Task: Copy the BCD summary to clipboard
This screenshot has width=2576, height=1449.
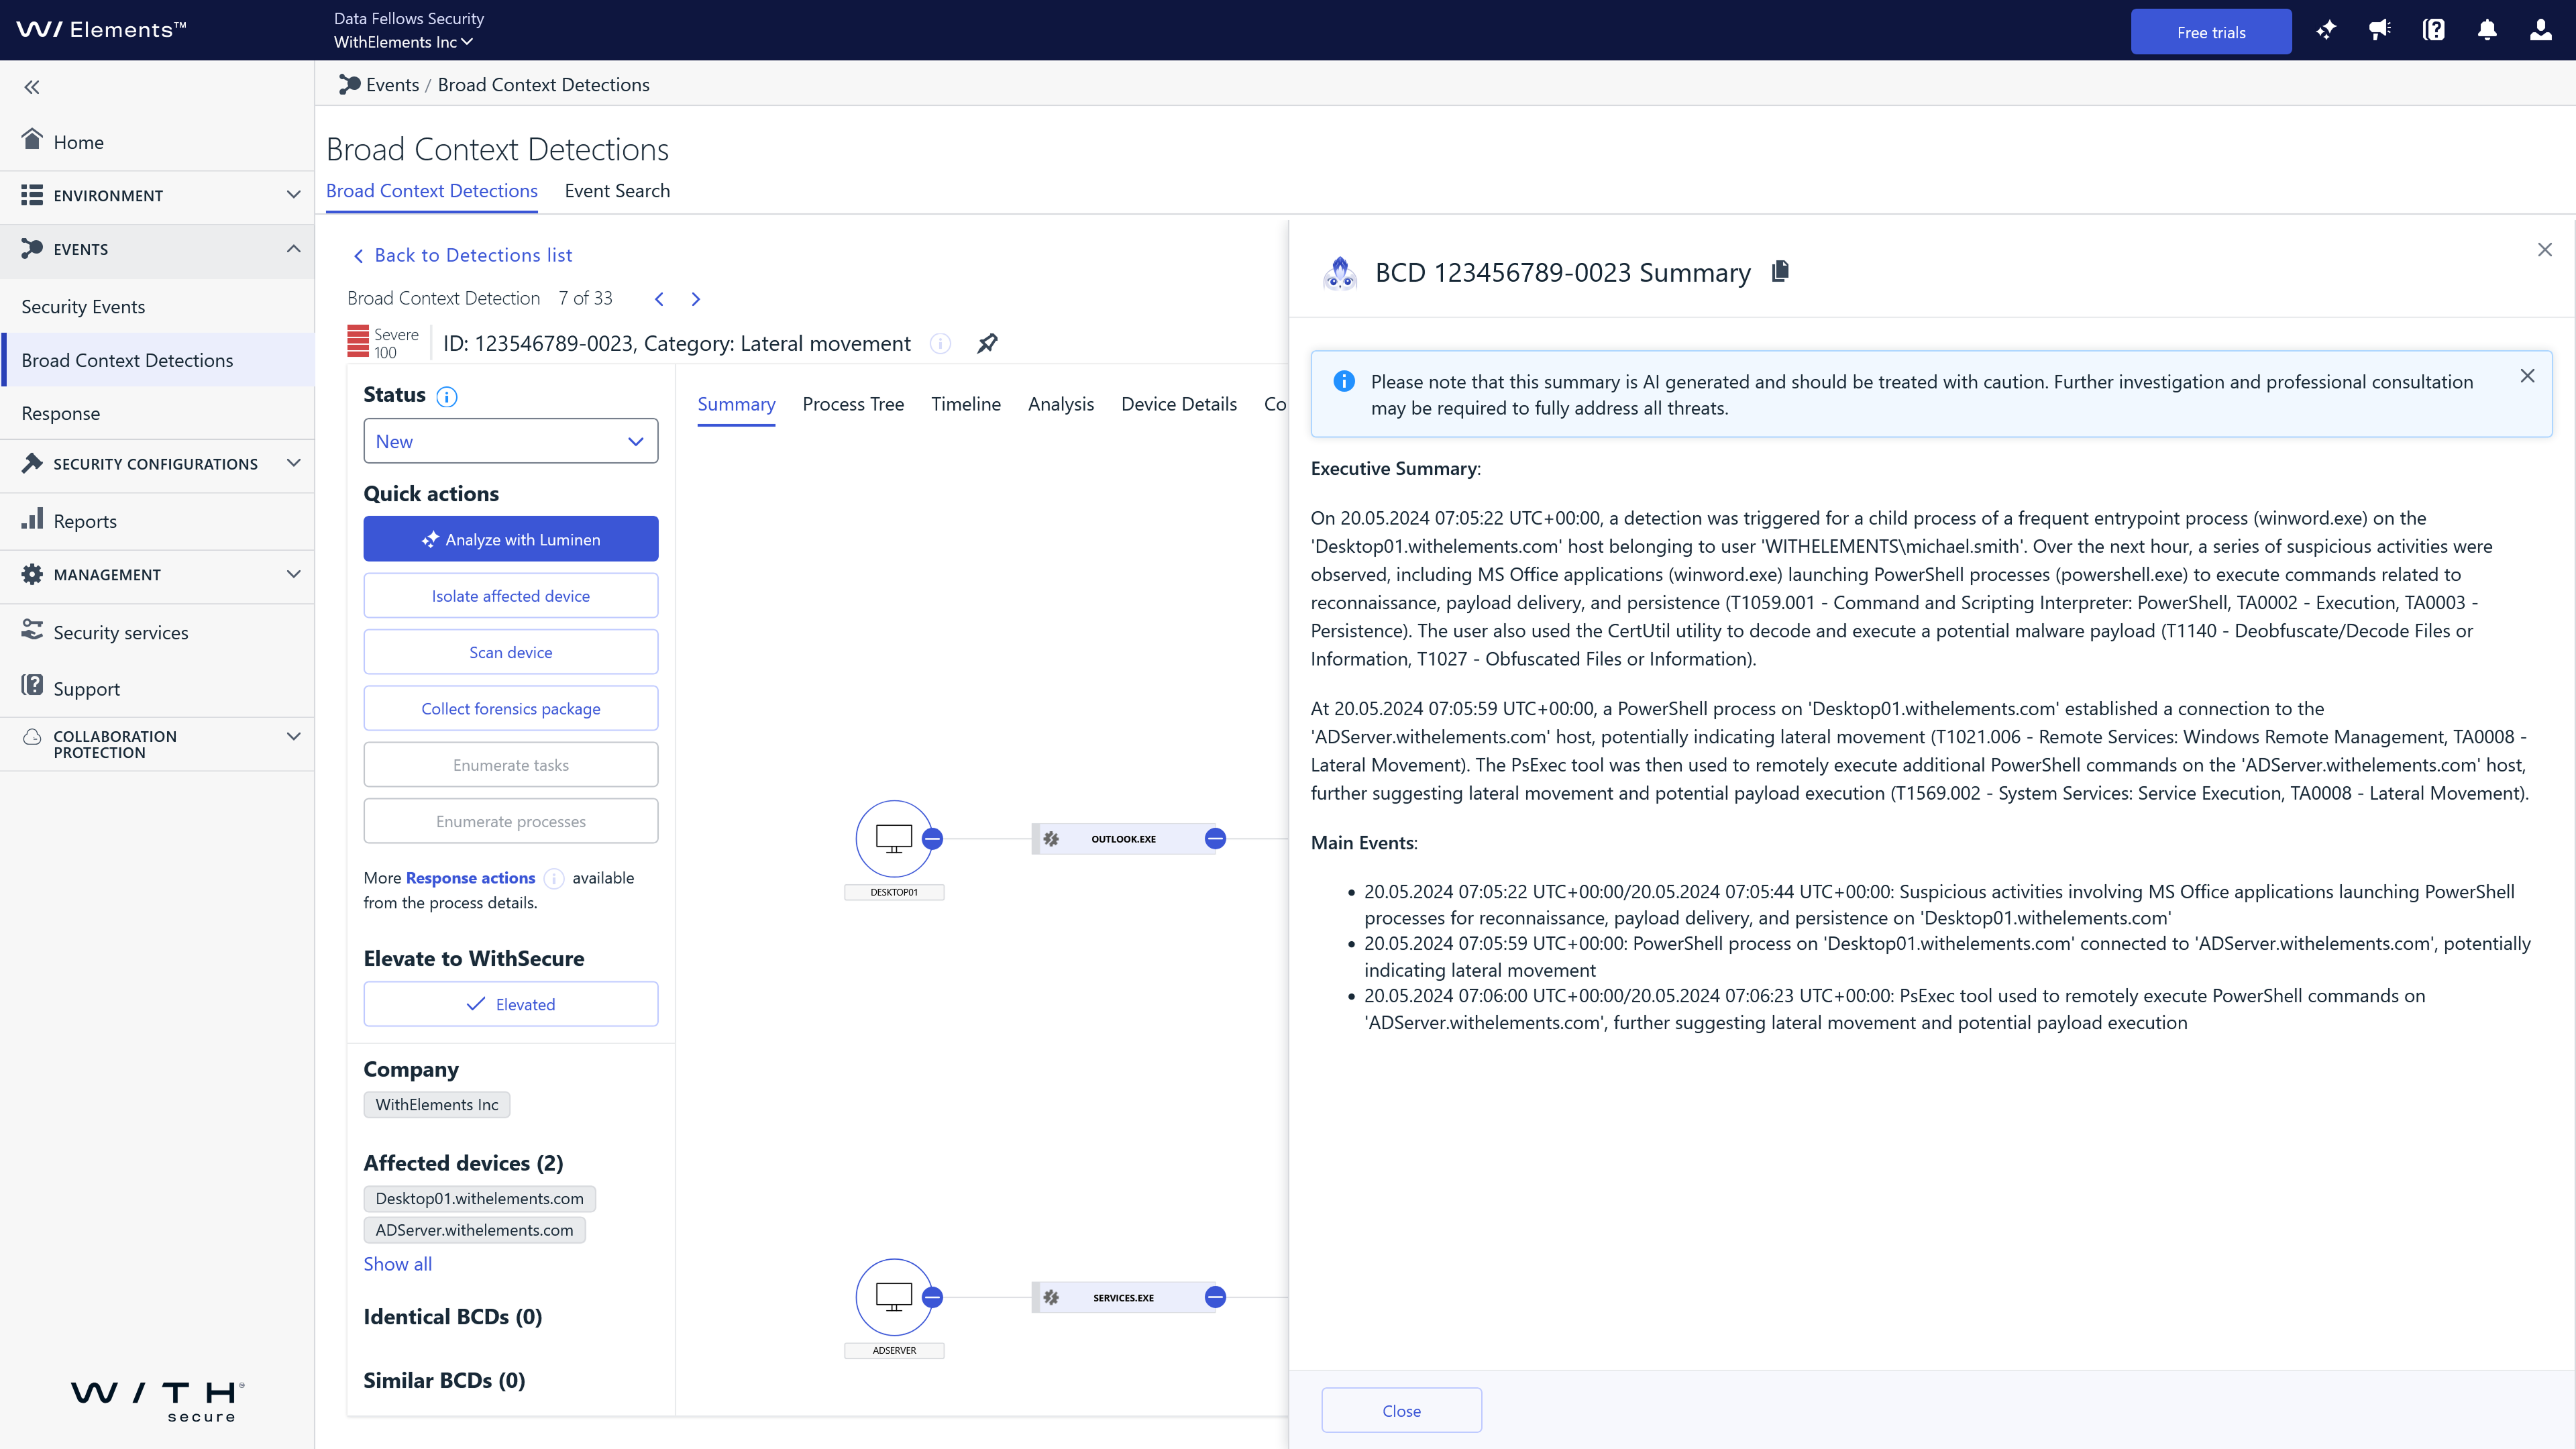Action: point(1780,271)
